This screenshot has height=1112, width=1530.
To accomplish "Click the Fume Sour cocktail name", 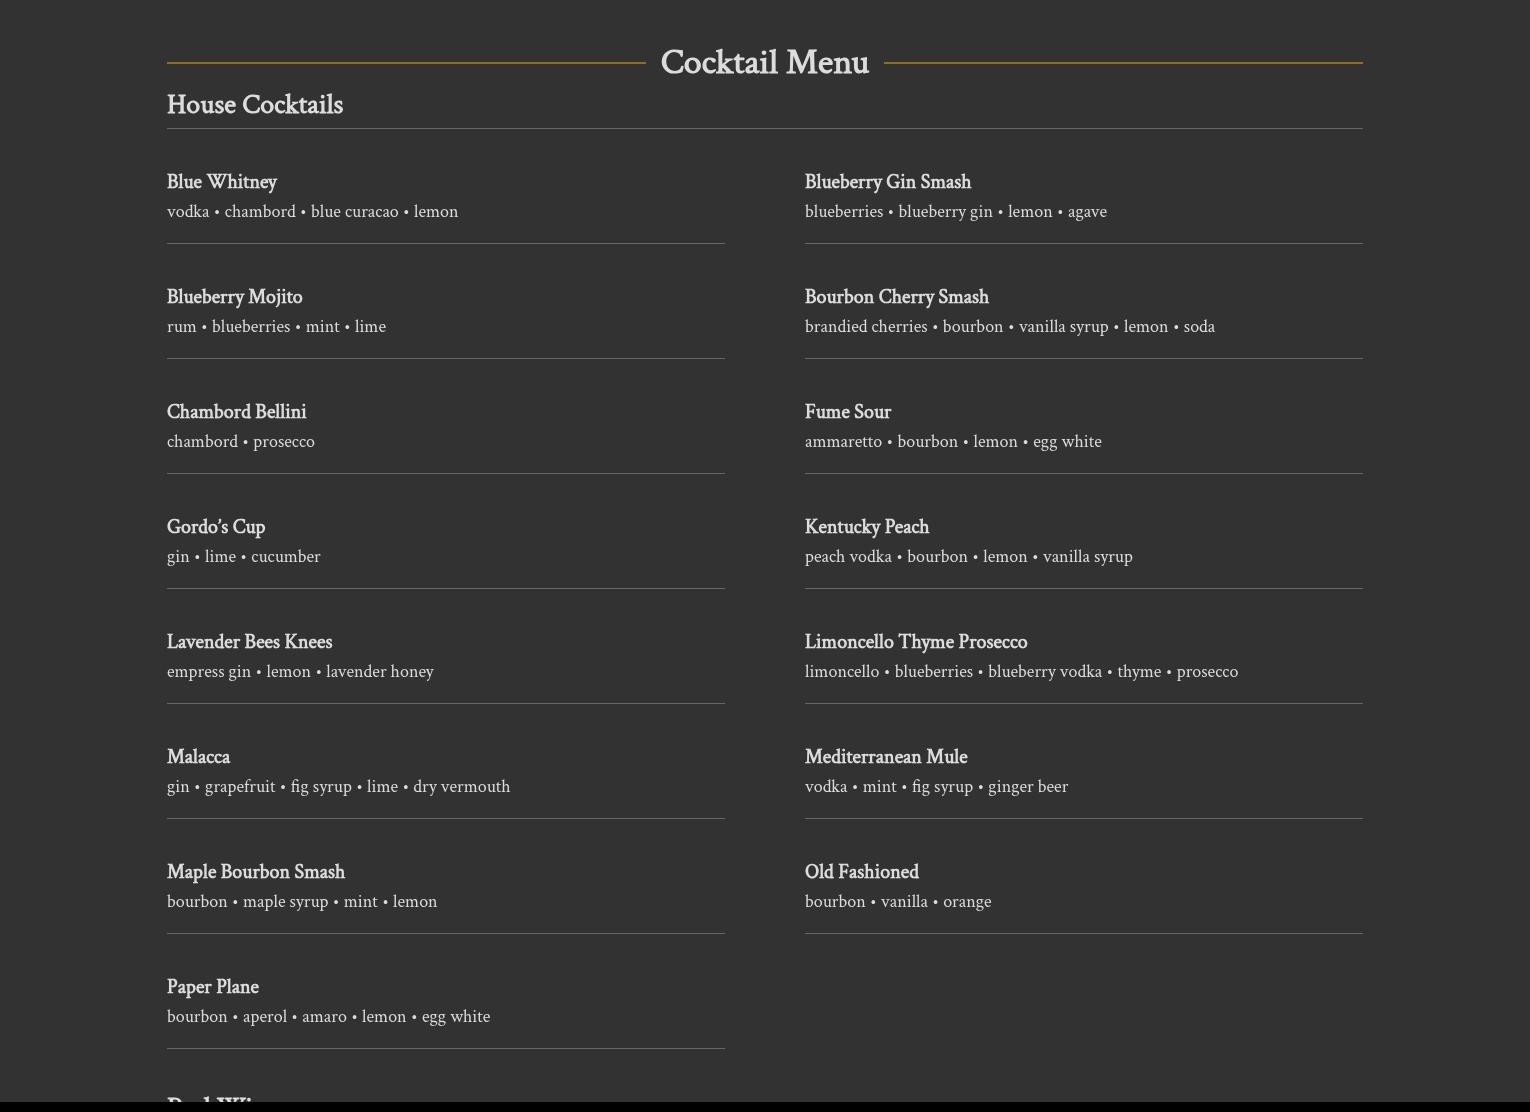I will point(848,412).
